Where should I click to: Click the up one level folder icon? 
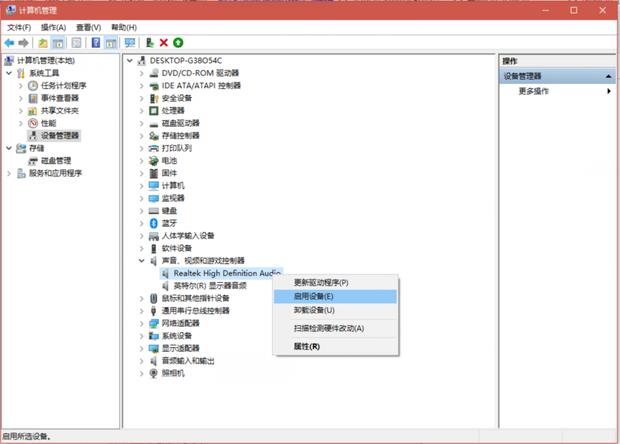[x=43, y=43]
